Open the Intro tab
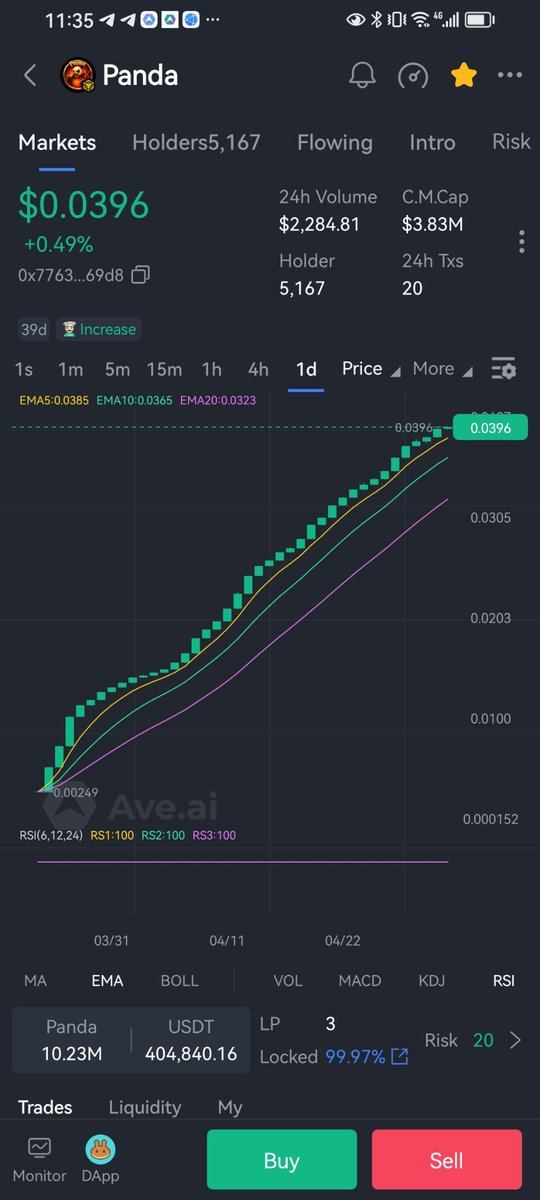Screen dimensions: 540x1200 tap(432, 142)
